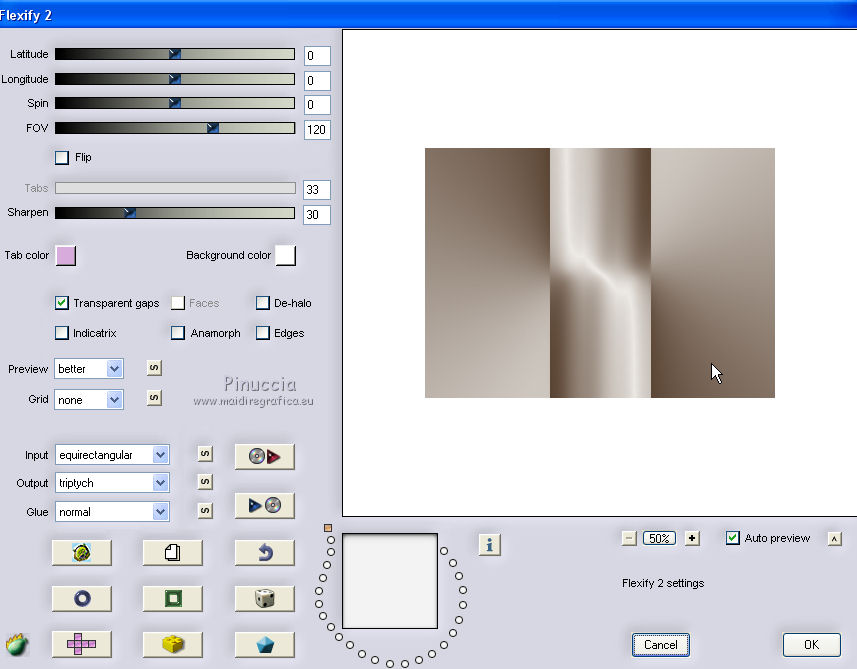857x669 pixels.
Task: Click the disc-to-arrow settings button
Action: coord(265,456)
